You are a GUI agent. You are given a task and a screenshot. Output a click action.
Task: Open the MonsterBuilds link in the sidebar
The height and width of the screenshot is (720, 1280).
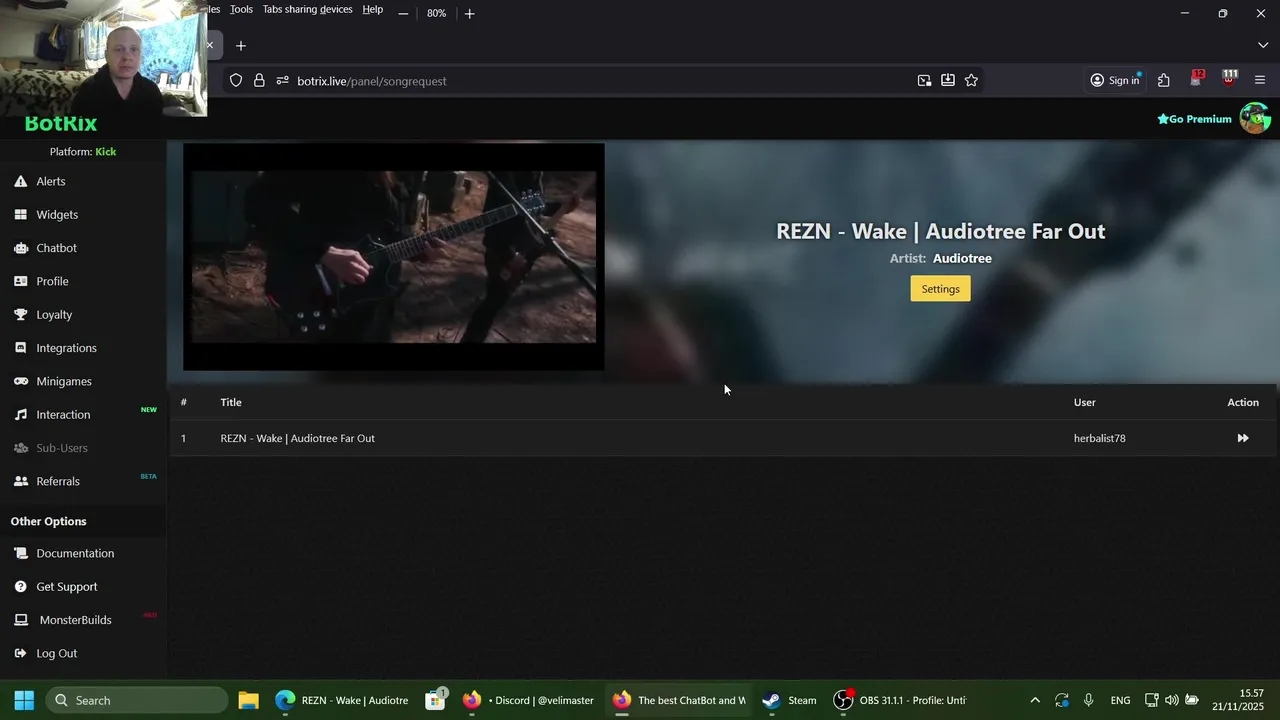[75, 620]
